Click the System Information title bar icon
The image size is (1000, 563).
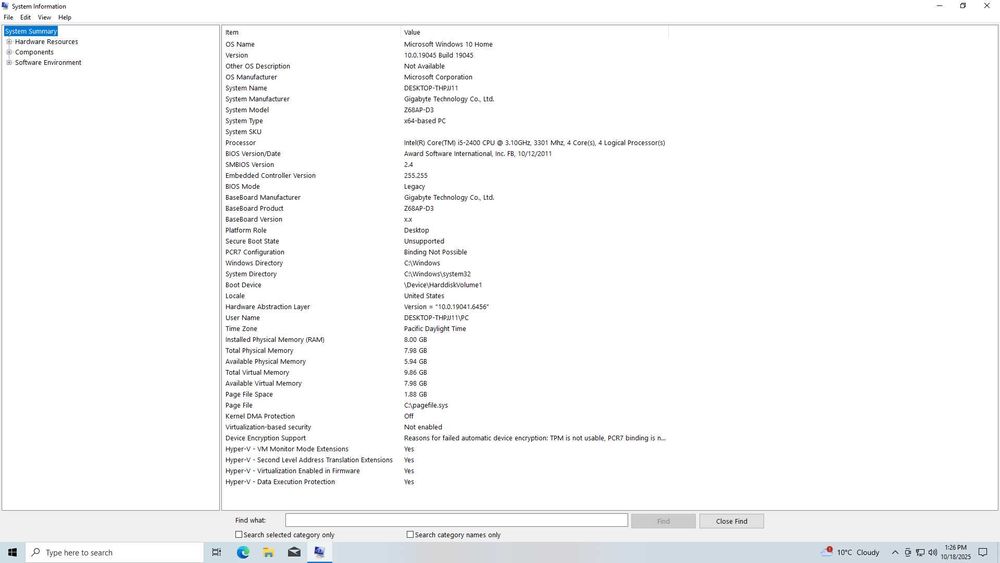(x=5, y=6)
